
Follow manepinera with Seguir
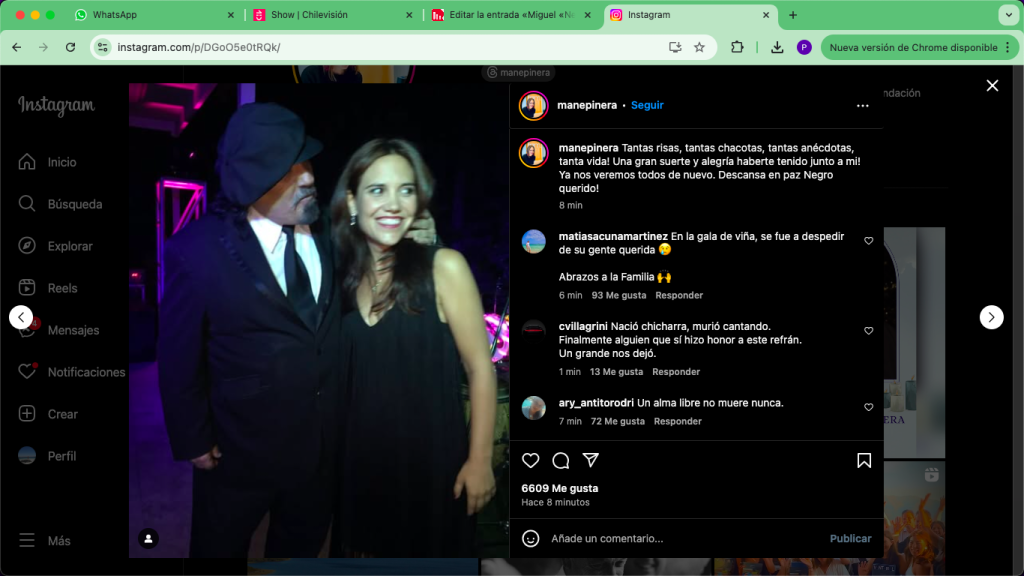click(647, 105)
